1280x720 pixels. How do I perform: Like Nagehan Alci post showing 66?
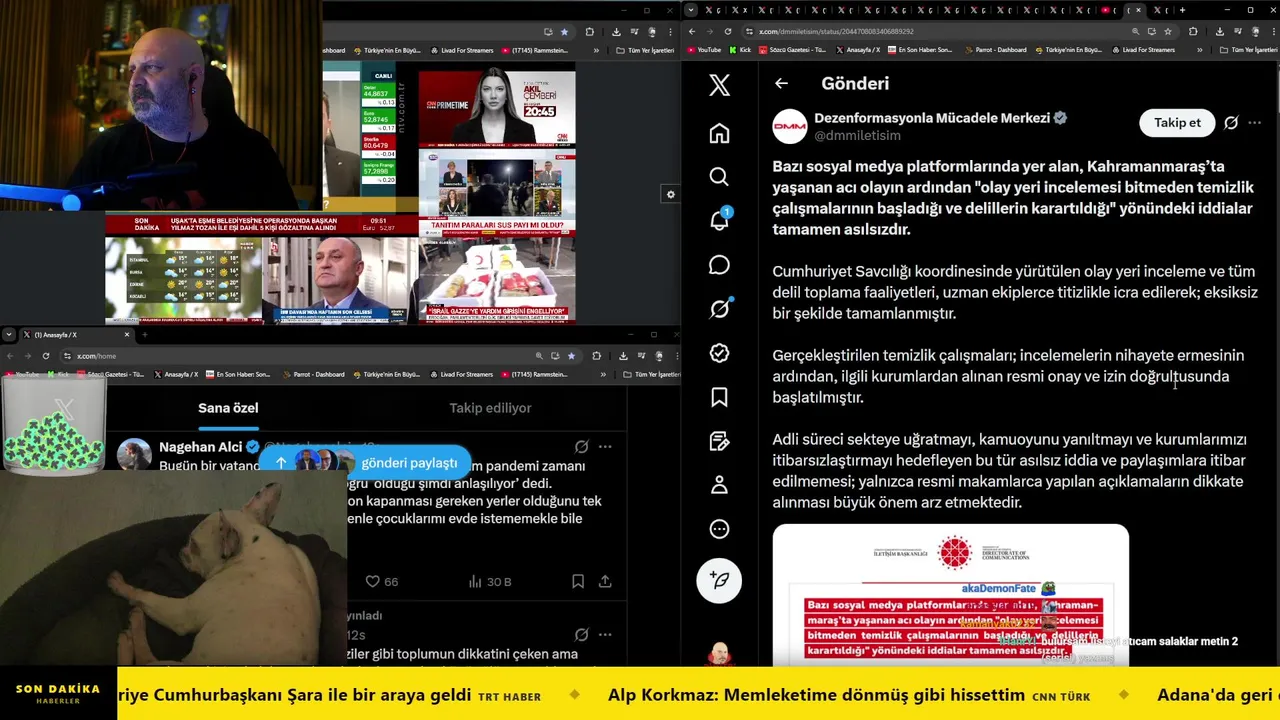click(381, 581)
